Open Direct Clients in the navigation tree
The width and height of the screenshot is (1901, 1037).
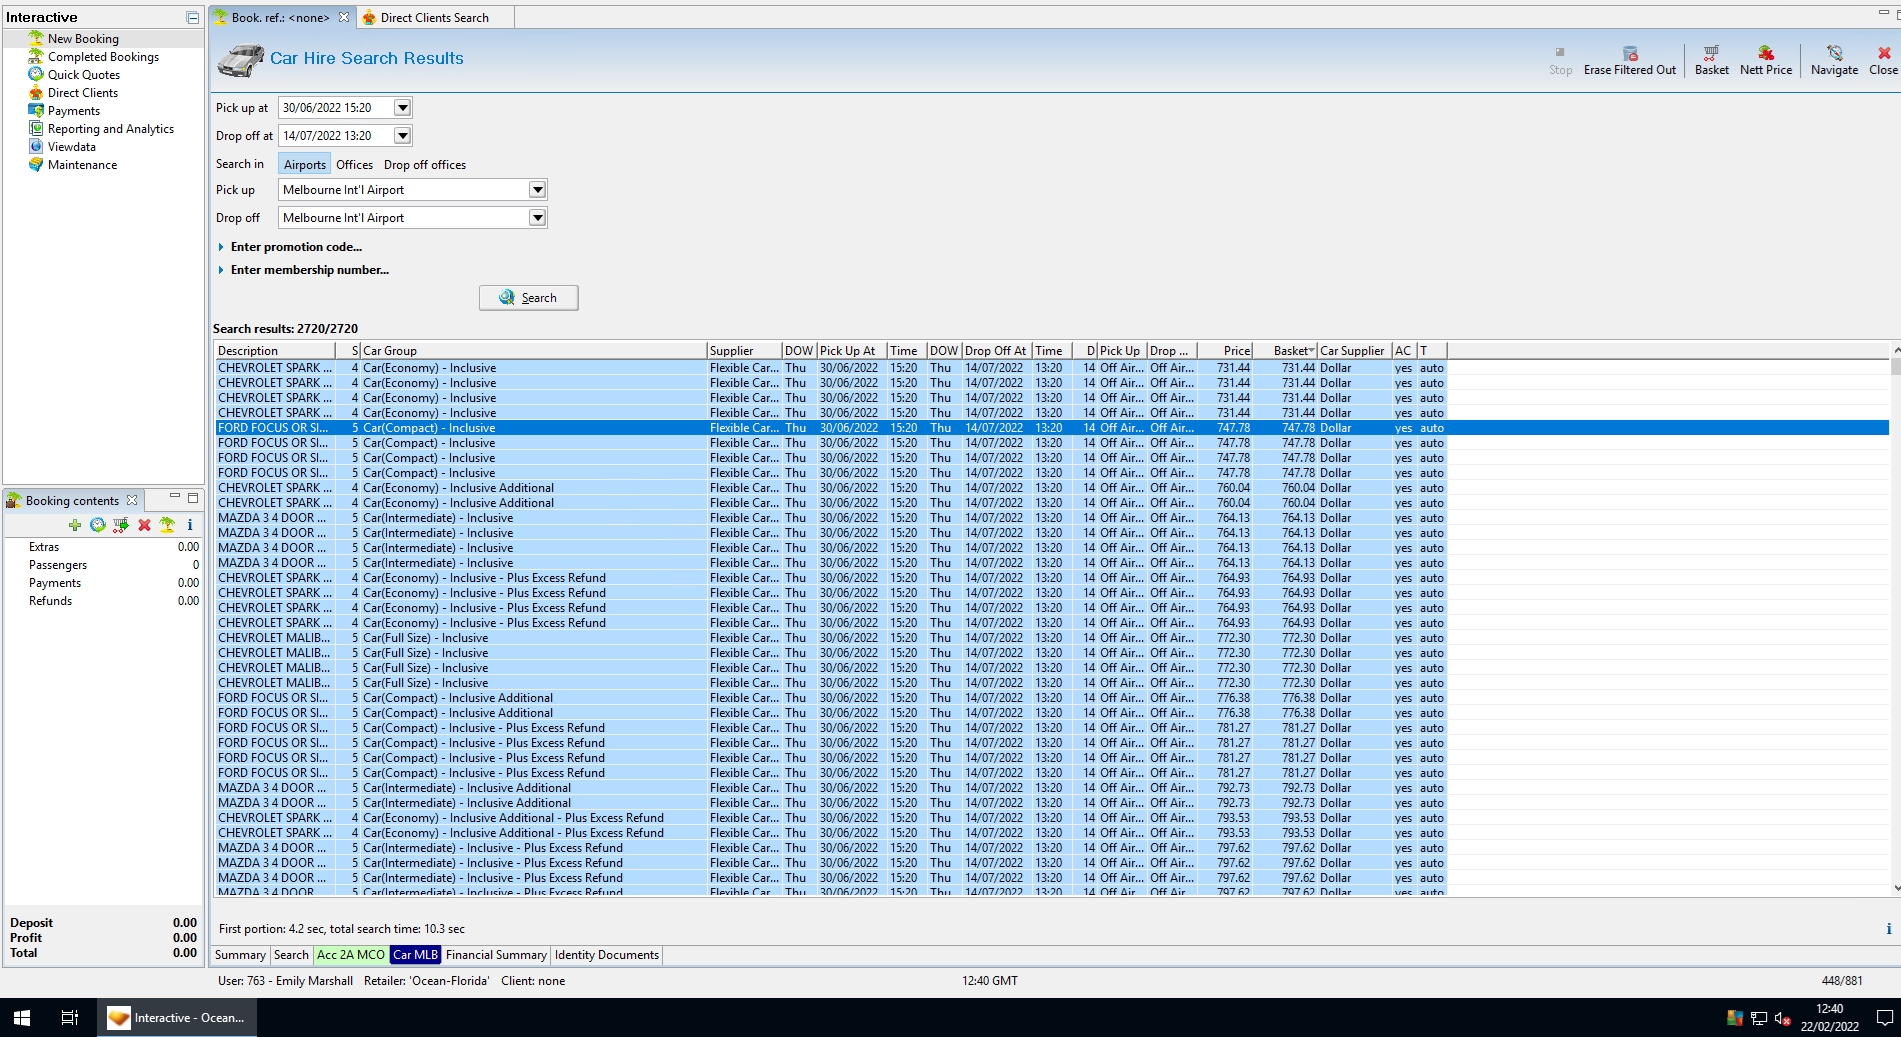[83, 93]
